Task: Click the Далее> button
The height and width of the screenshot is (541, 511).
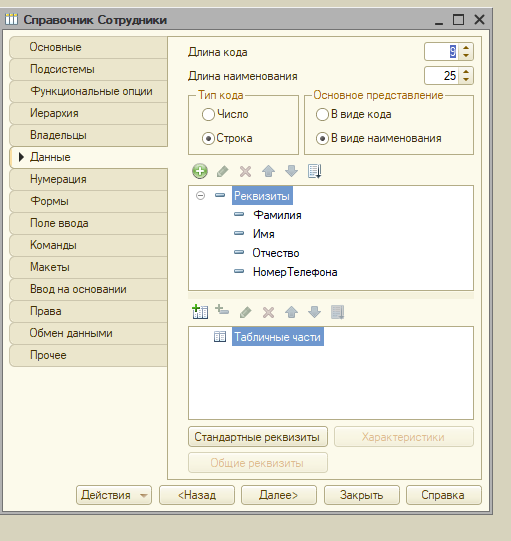Action: tap(279, 495)
